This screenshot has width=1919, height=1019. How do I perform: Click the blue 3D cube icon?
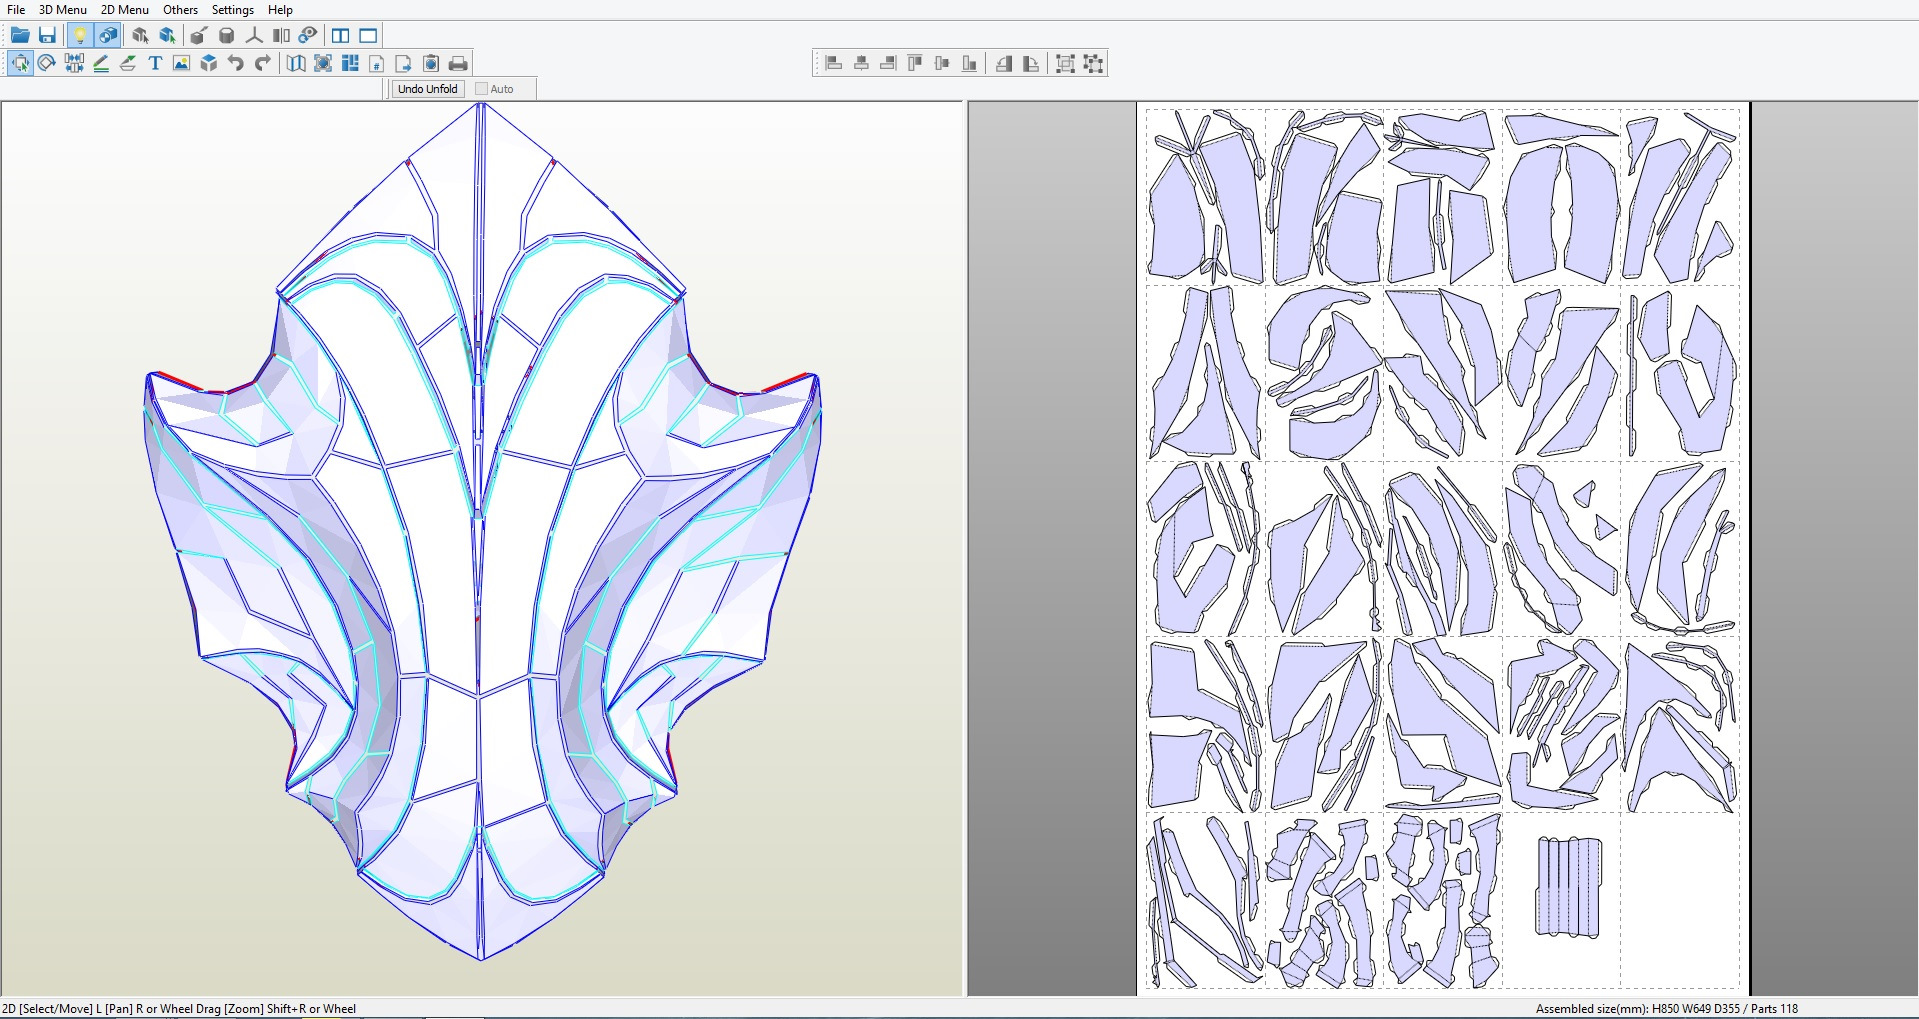pos(209,64)
